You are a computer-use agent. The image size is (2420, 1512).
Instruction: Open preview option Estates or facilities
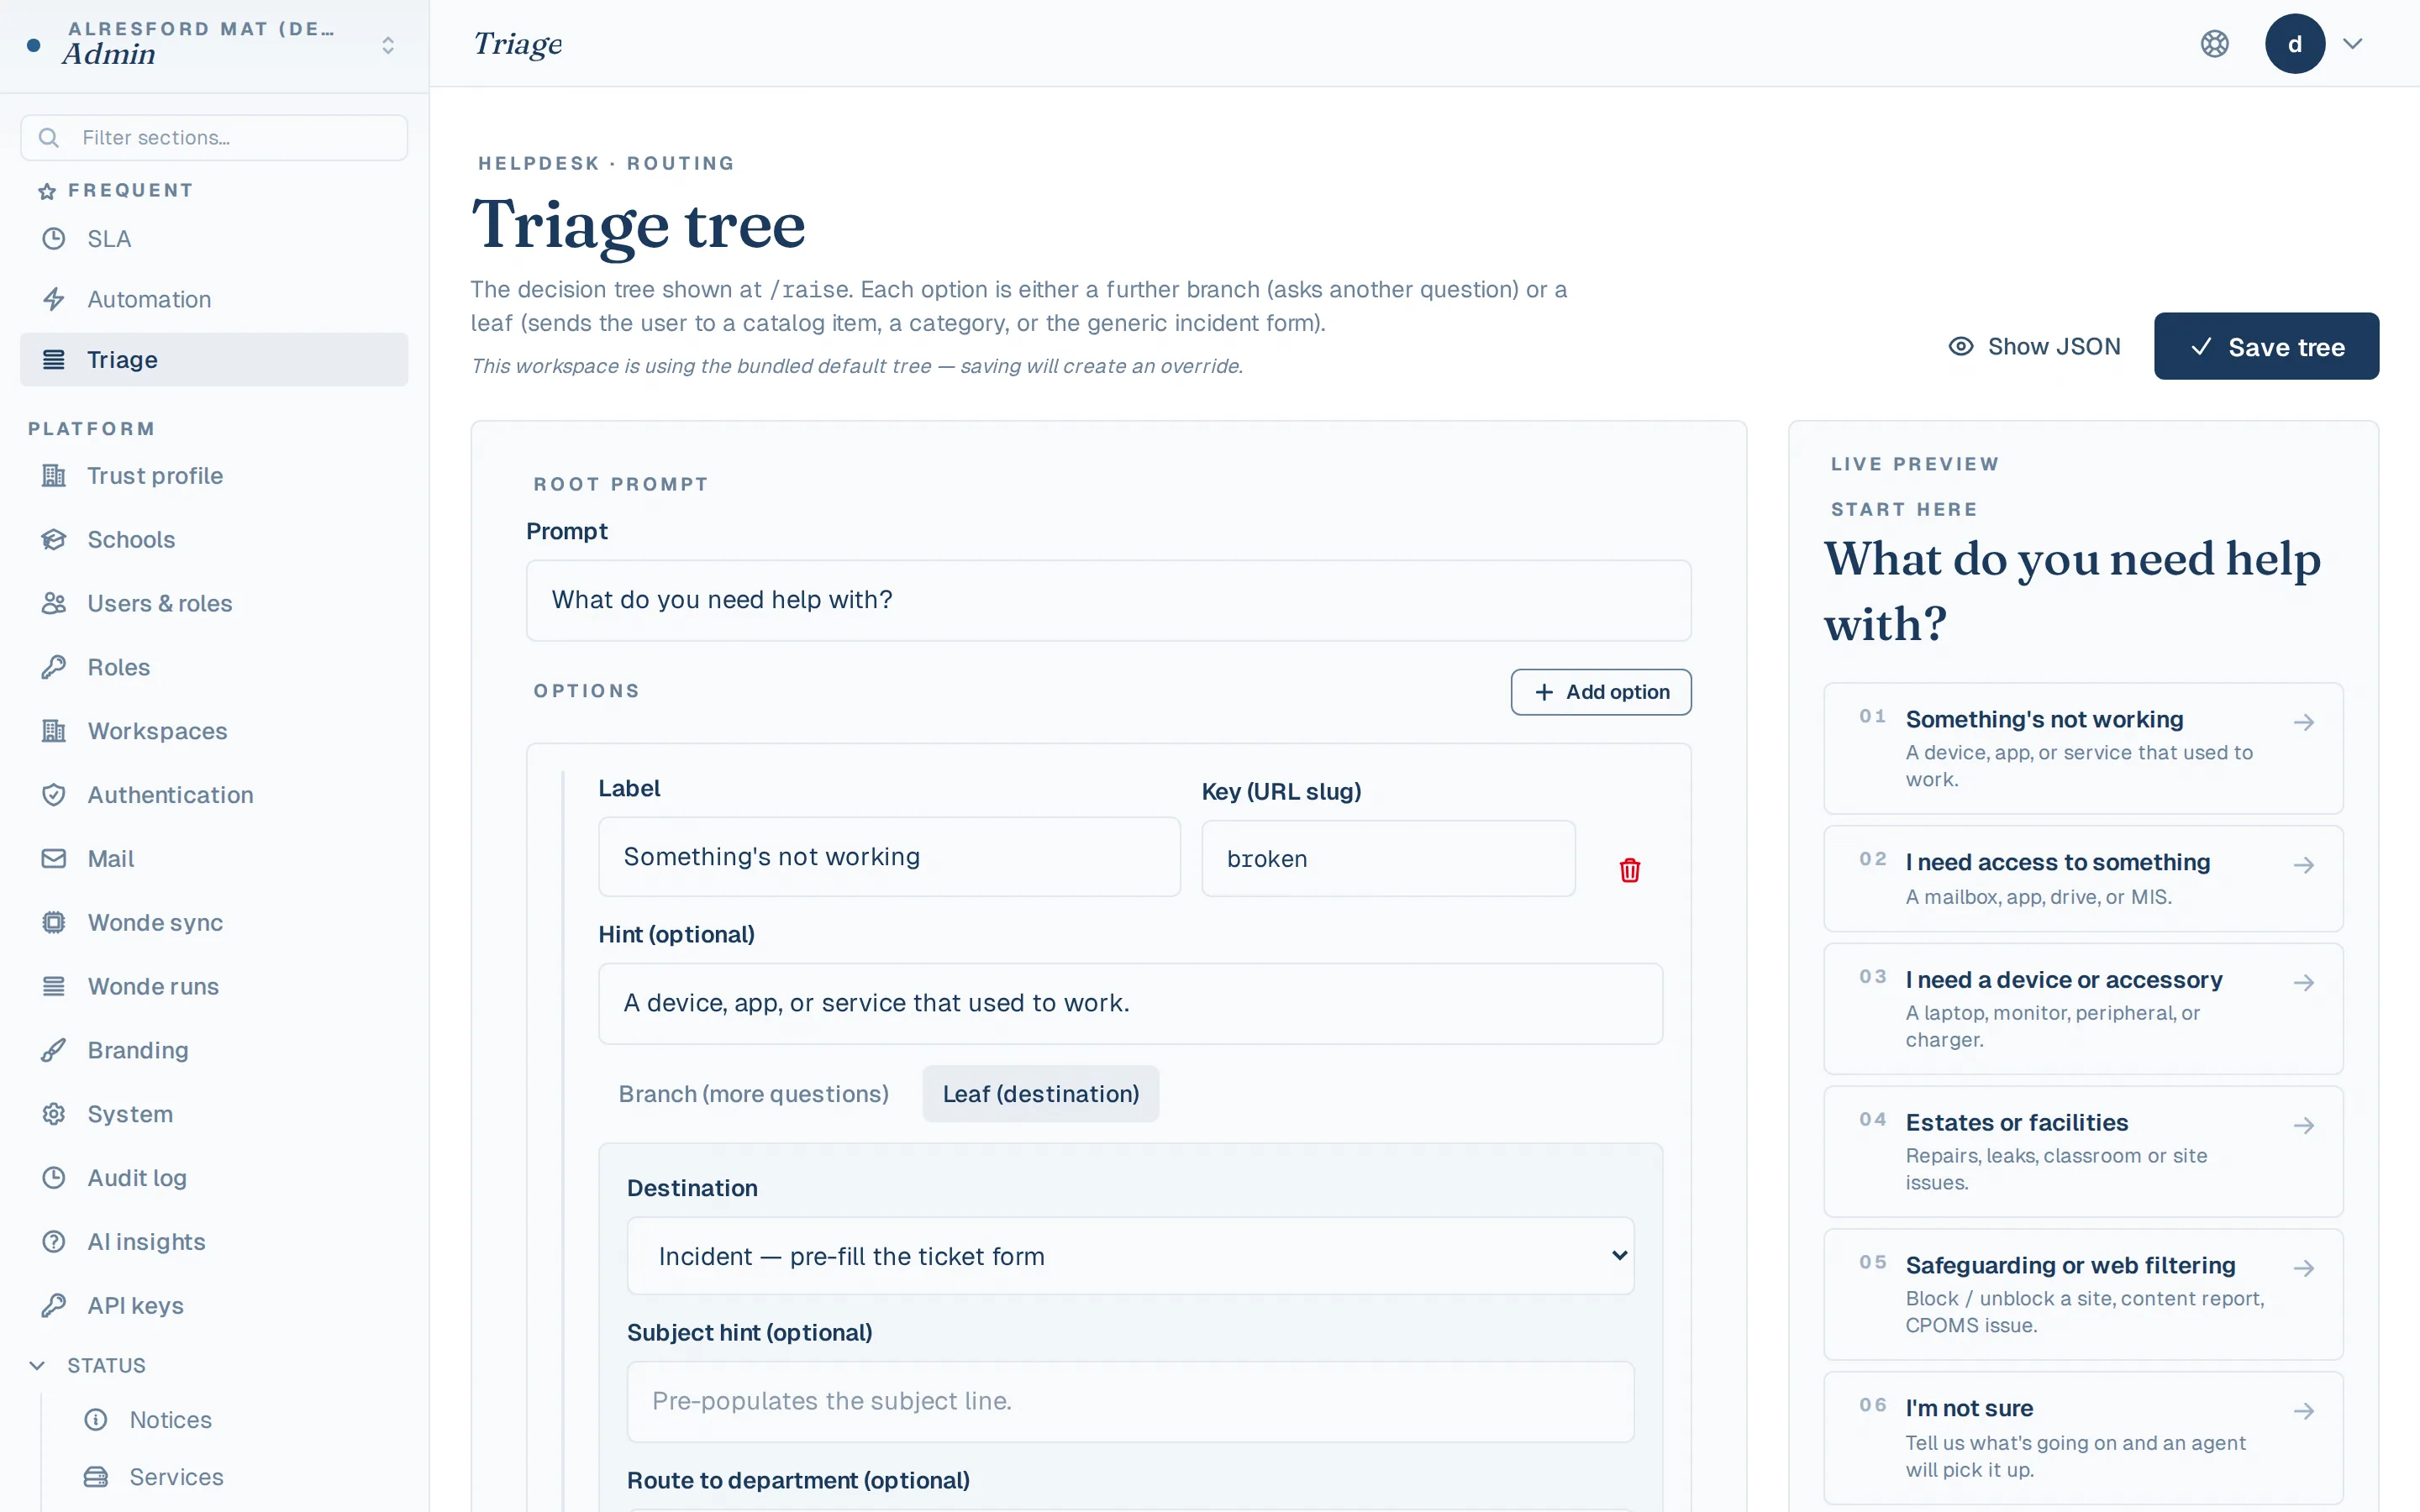pyautogui.click(x=2084, y=1152)
